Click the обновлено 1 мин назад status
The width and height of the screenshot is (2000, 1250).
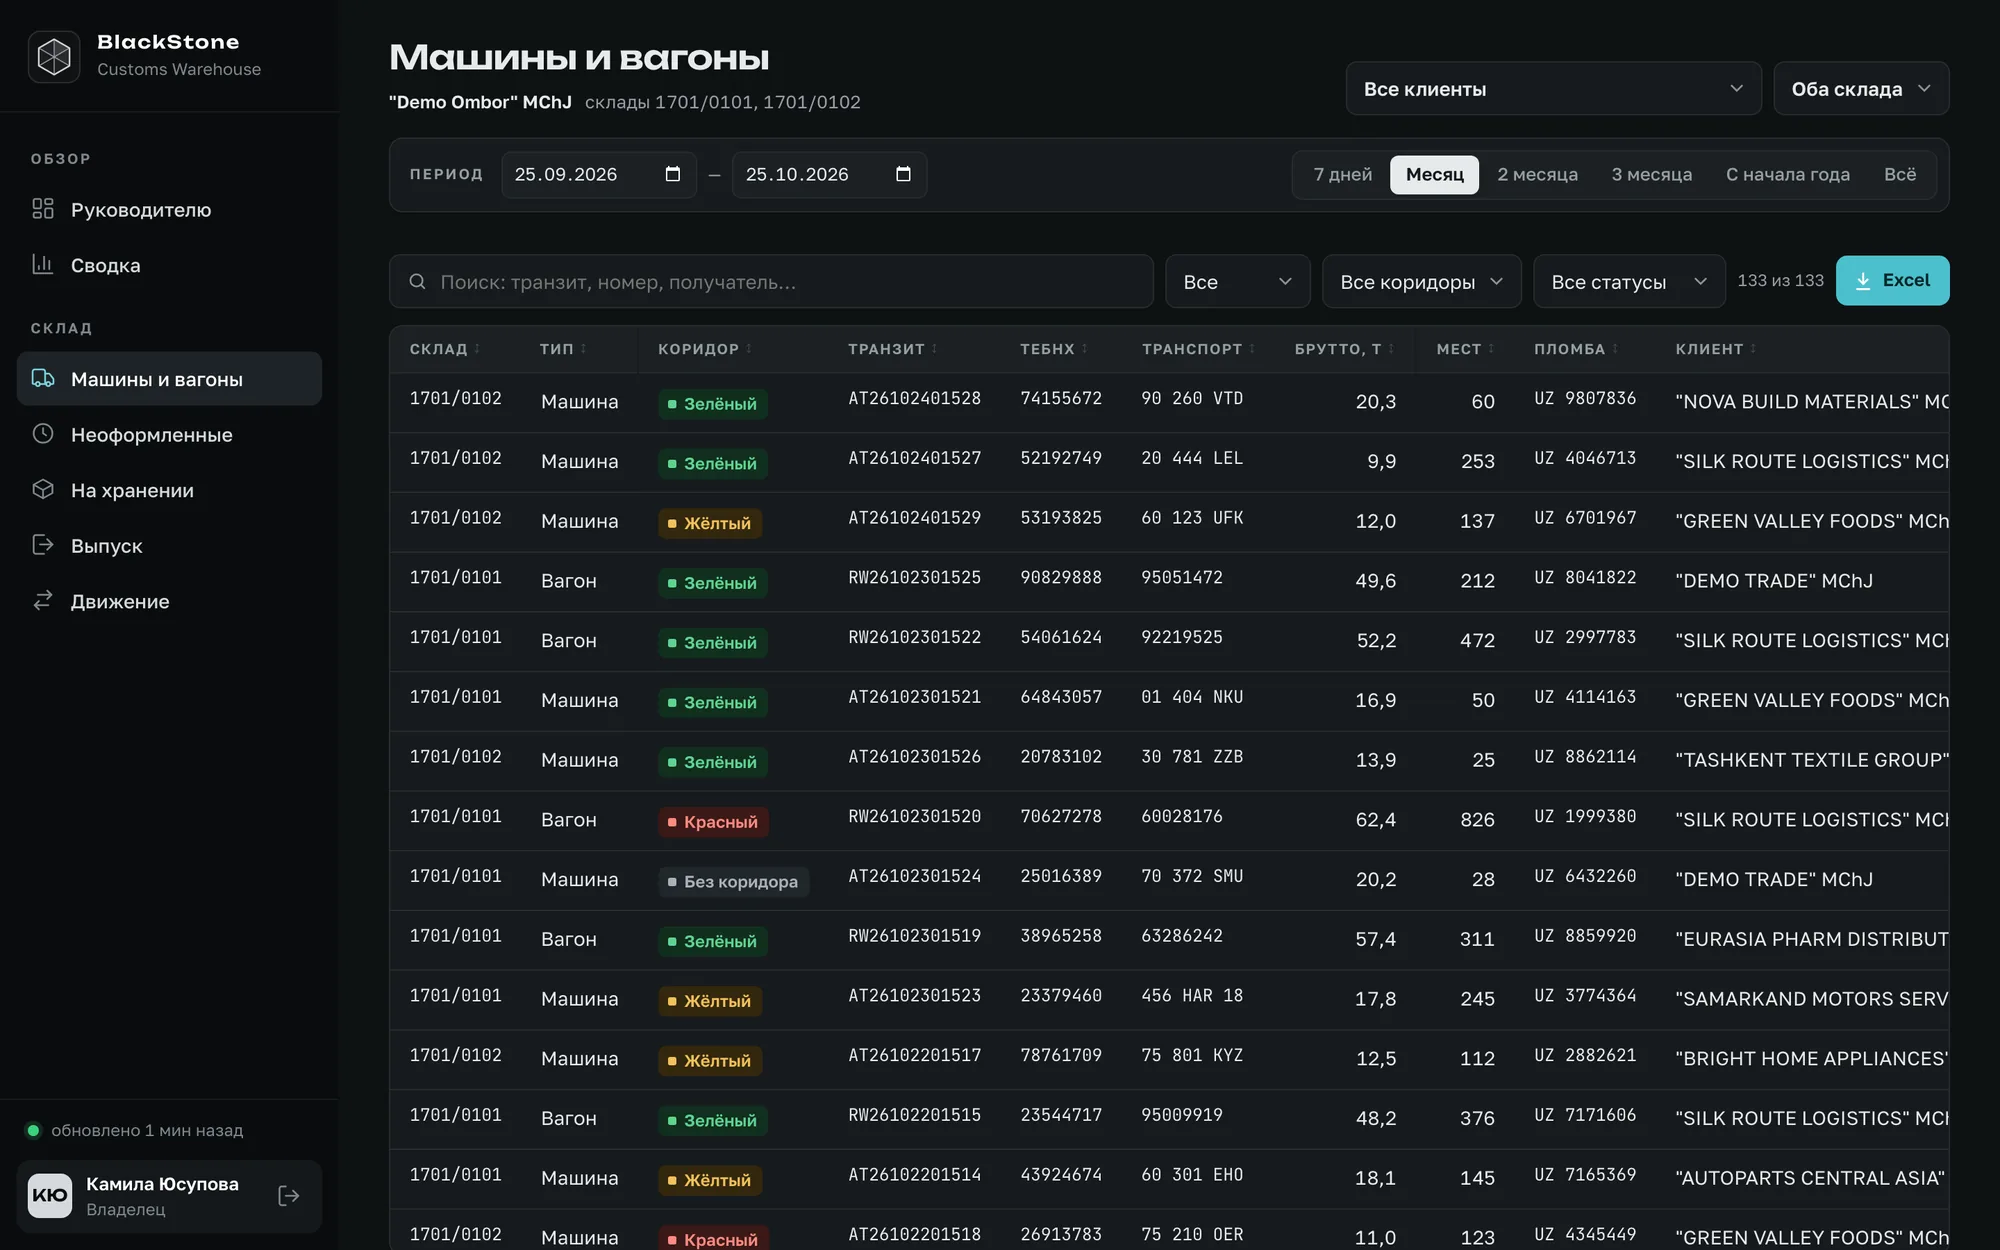pyautogui.click(x=147, y=1131)
